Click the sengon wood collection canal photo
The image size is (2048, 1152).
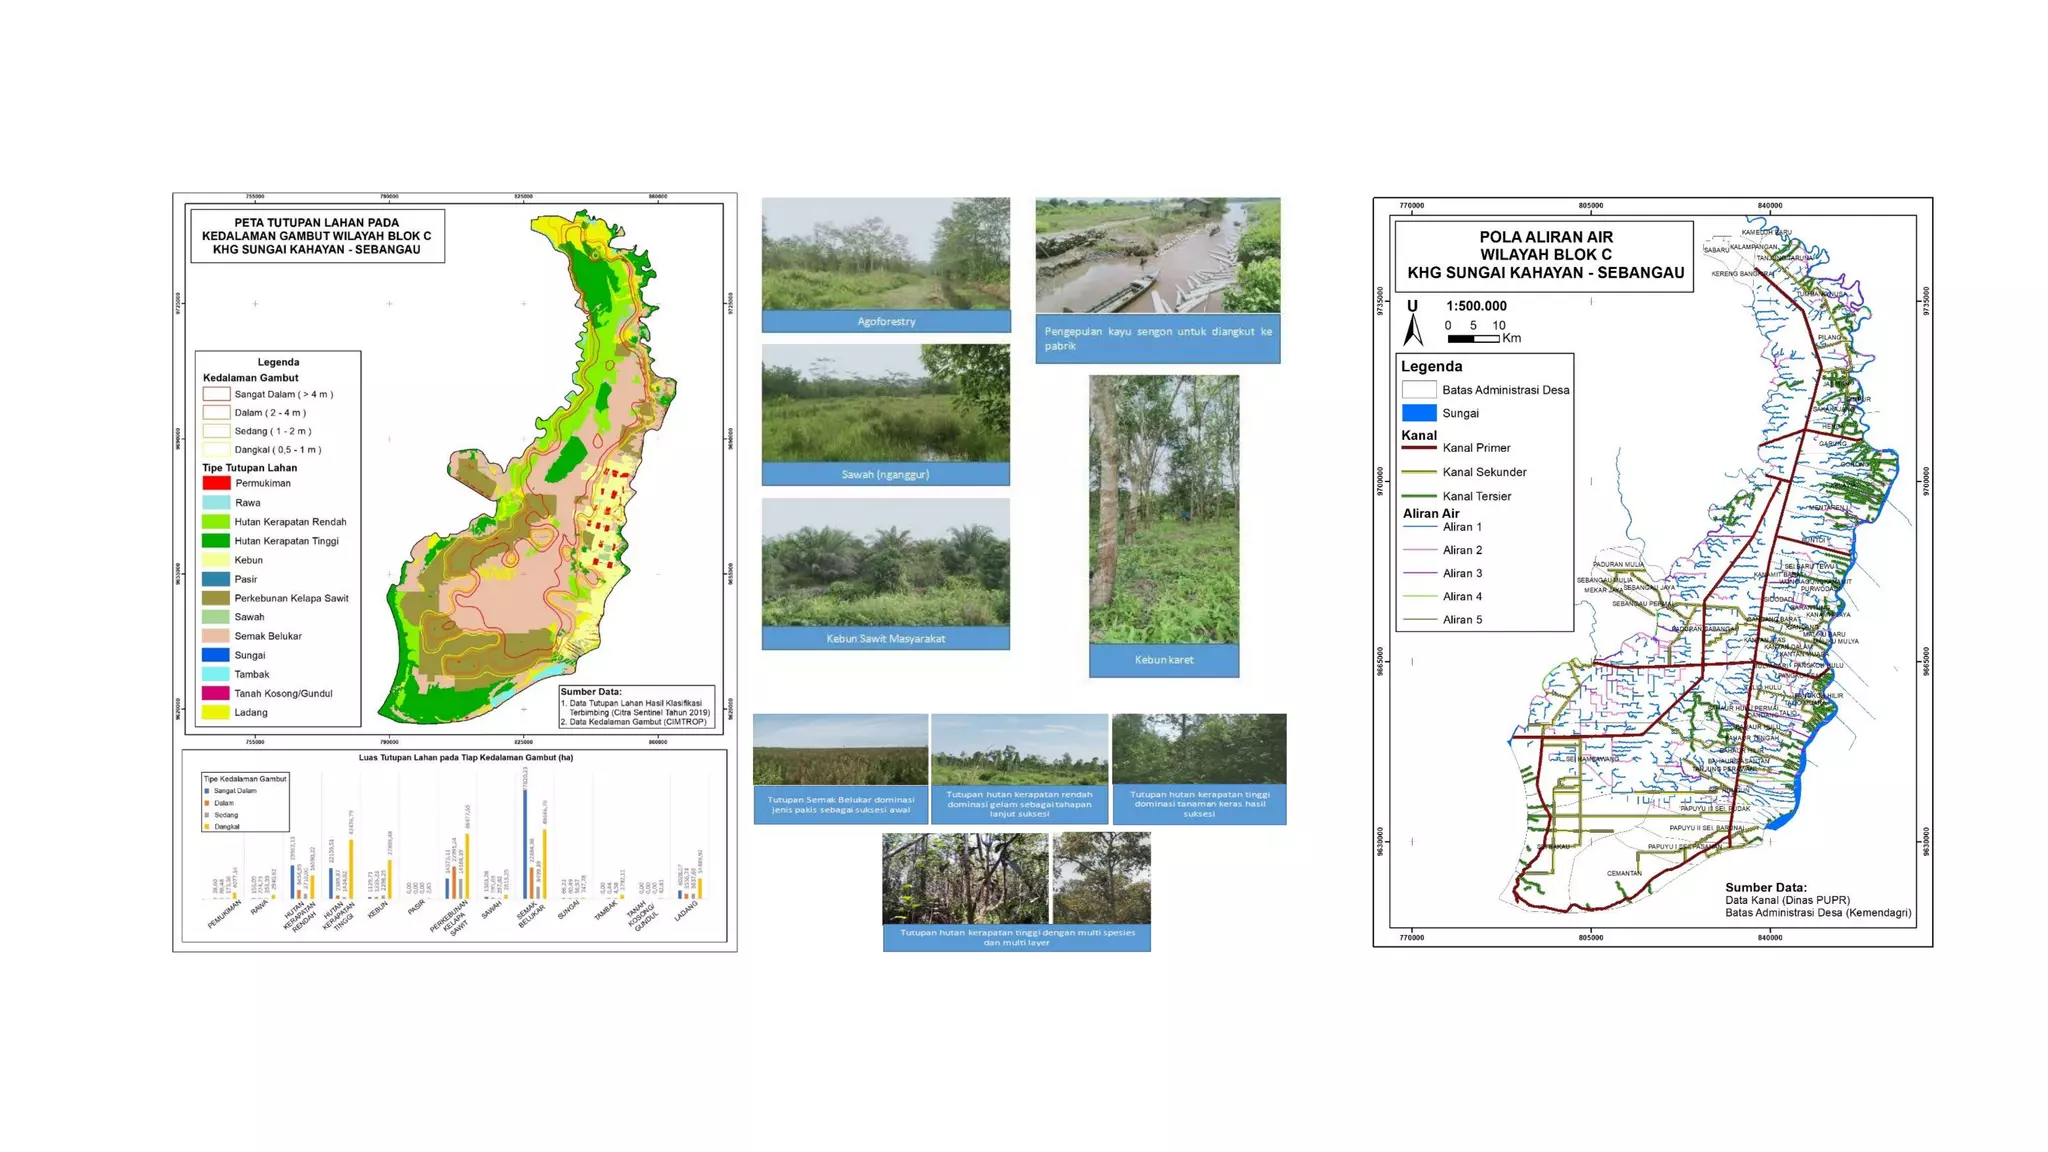point(1157,255)
